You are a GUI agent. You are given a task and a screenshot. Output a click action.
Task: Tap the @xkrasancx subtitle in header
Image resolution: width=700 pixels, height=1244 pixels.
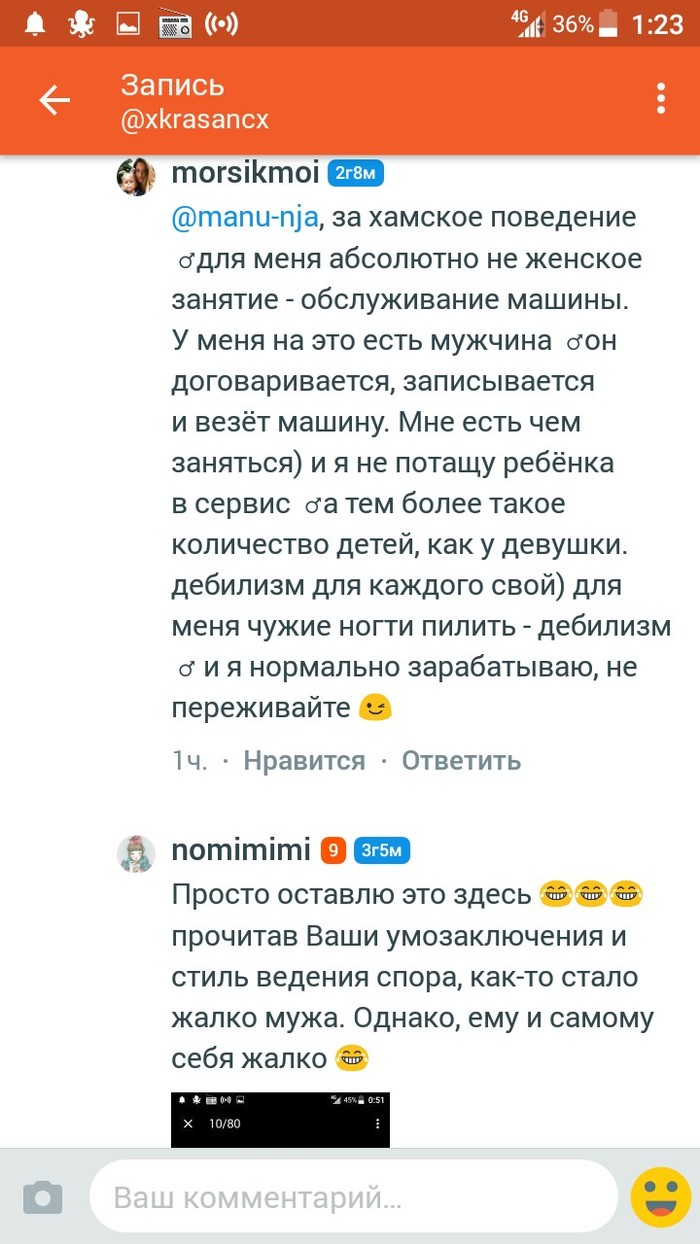point(194,120)
